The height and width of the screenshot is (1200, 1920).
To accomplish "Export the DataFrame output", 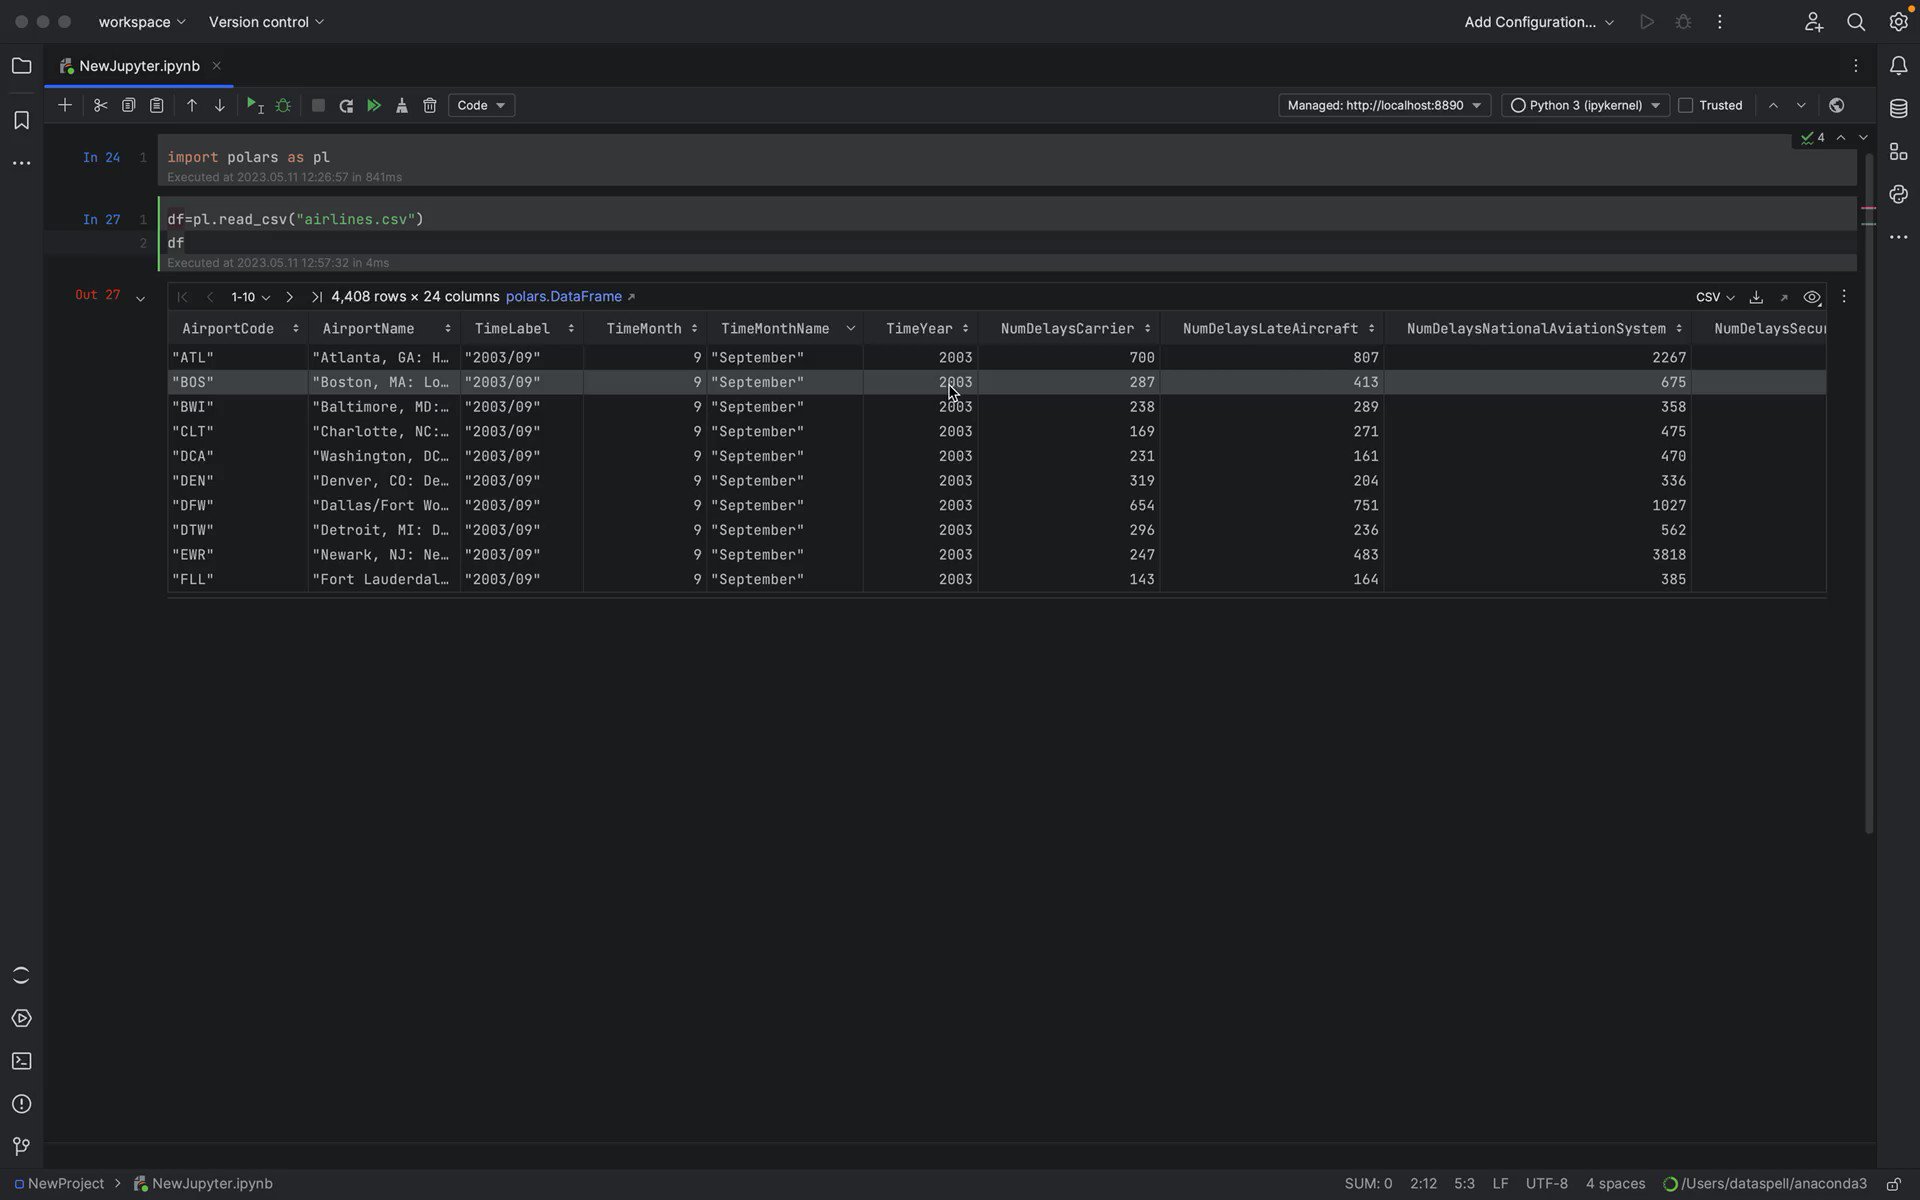I will [1757, 296].
